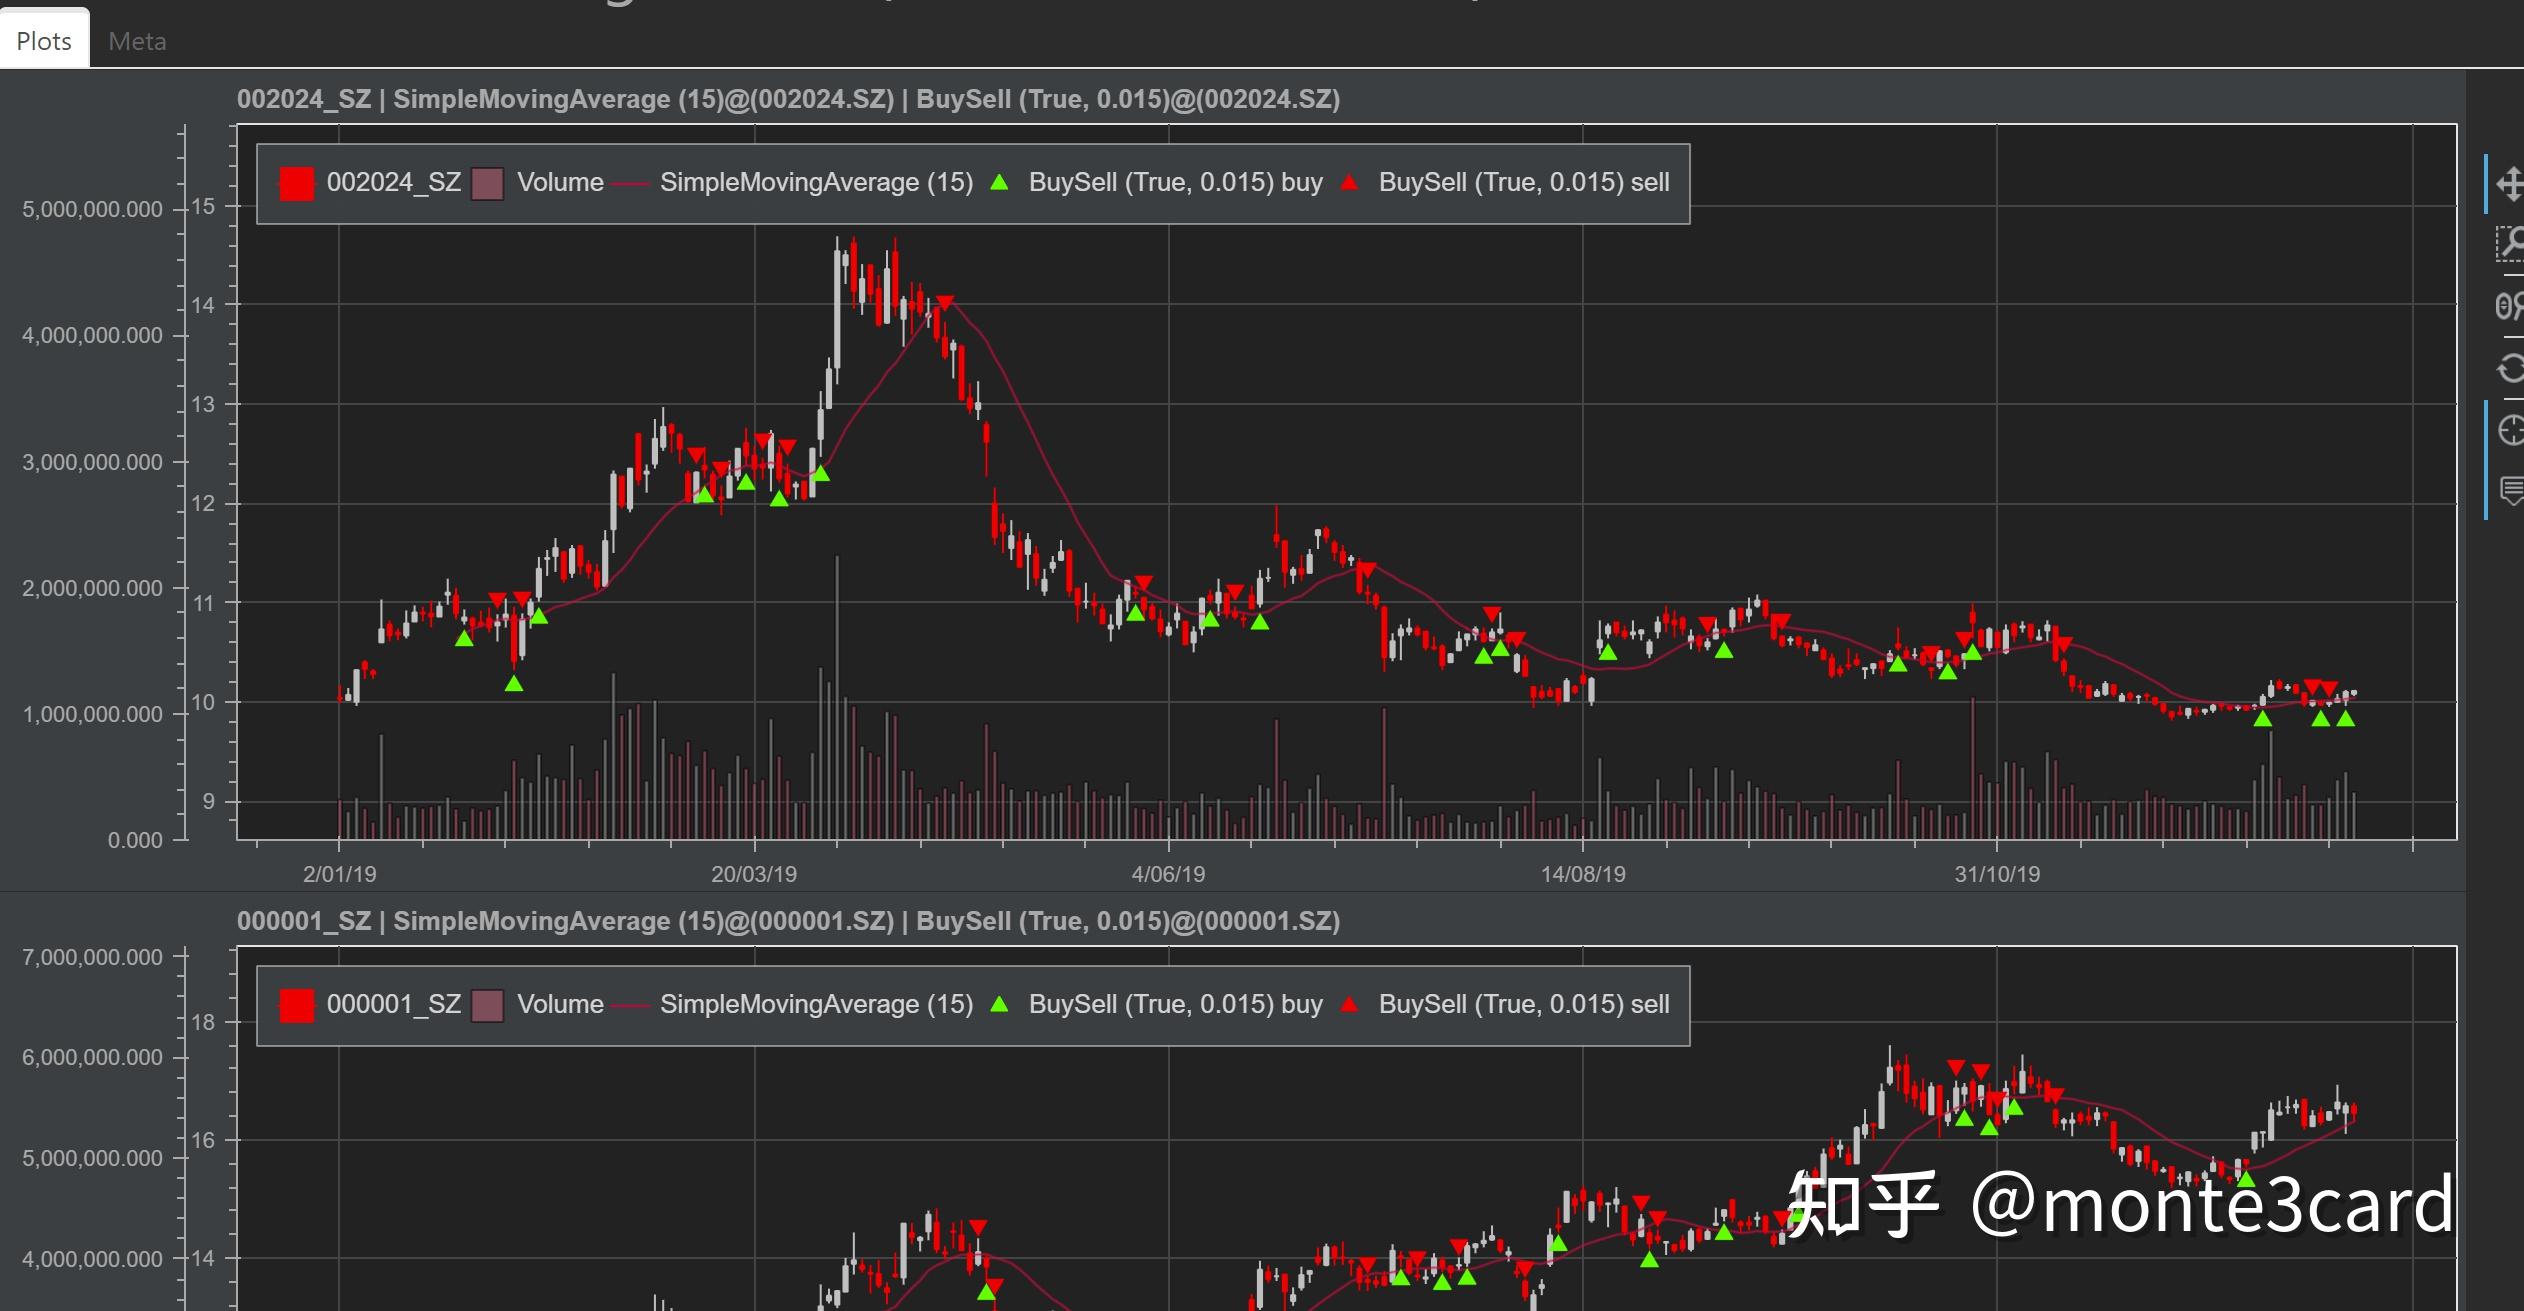The width and height of the screenshot is (2524, 1311).
Task: Click the sell marker at the 002024_SZ price peak
Action: [x=943, y=301]
